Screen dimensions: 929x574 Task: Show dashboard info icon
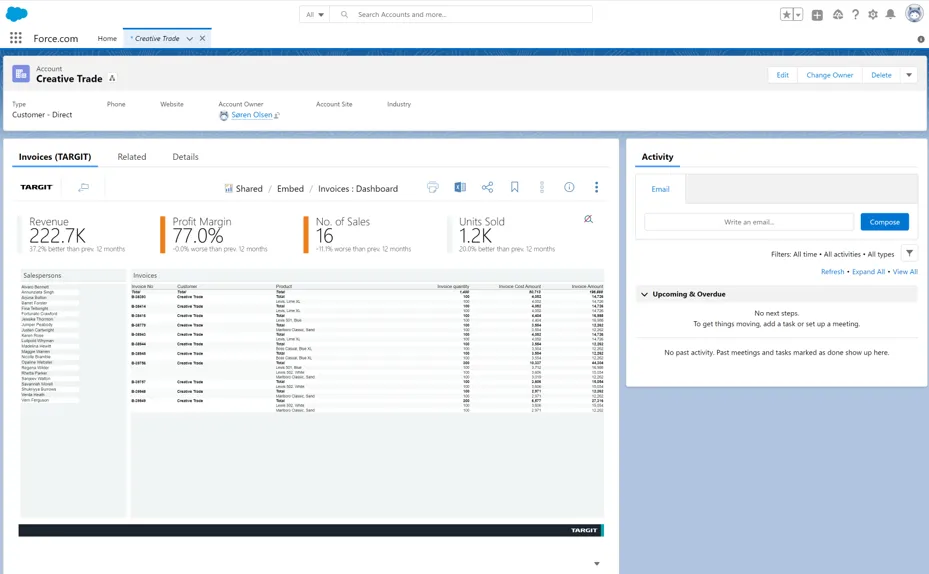pos(569,187)
